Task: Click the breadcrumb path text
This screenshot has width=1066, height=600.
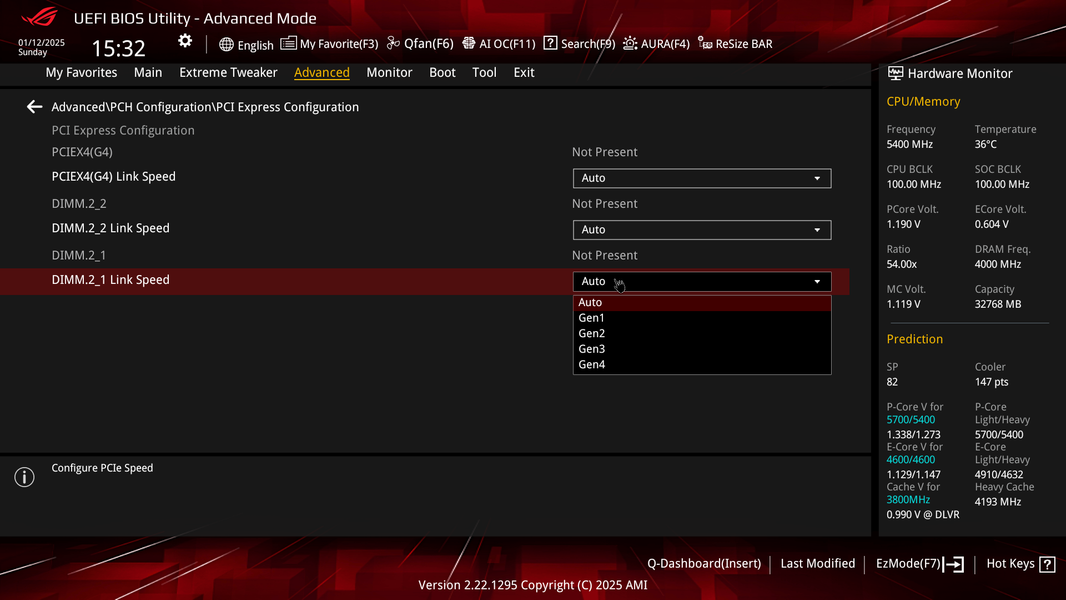Action: [205, 107]
